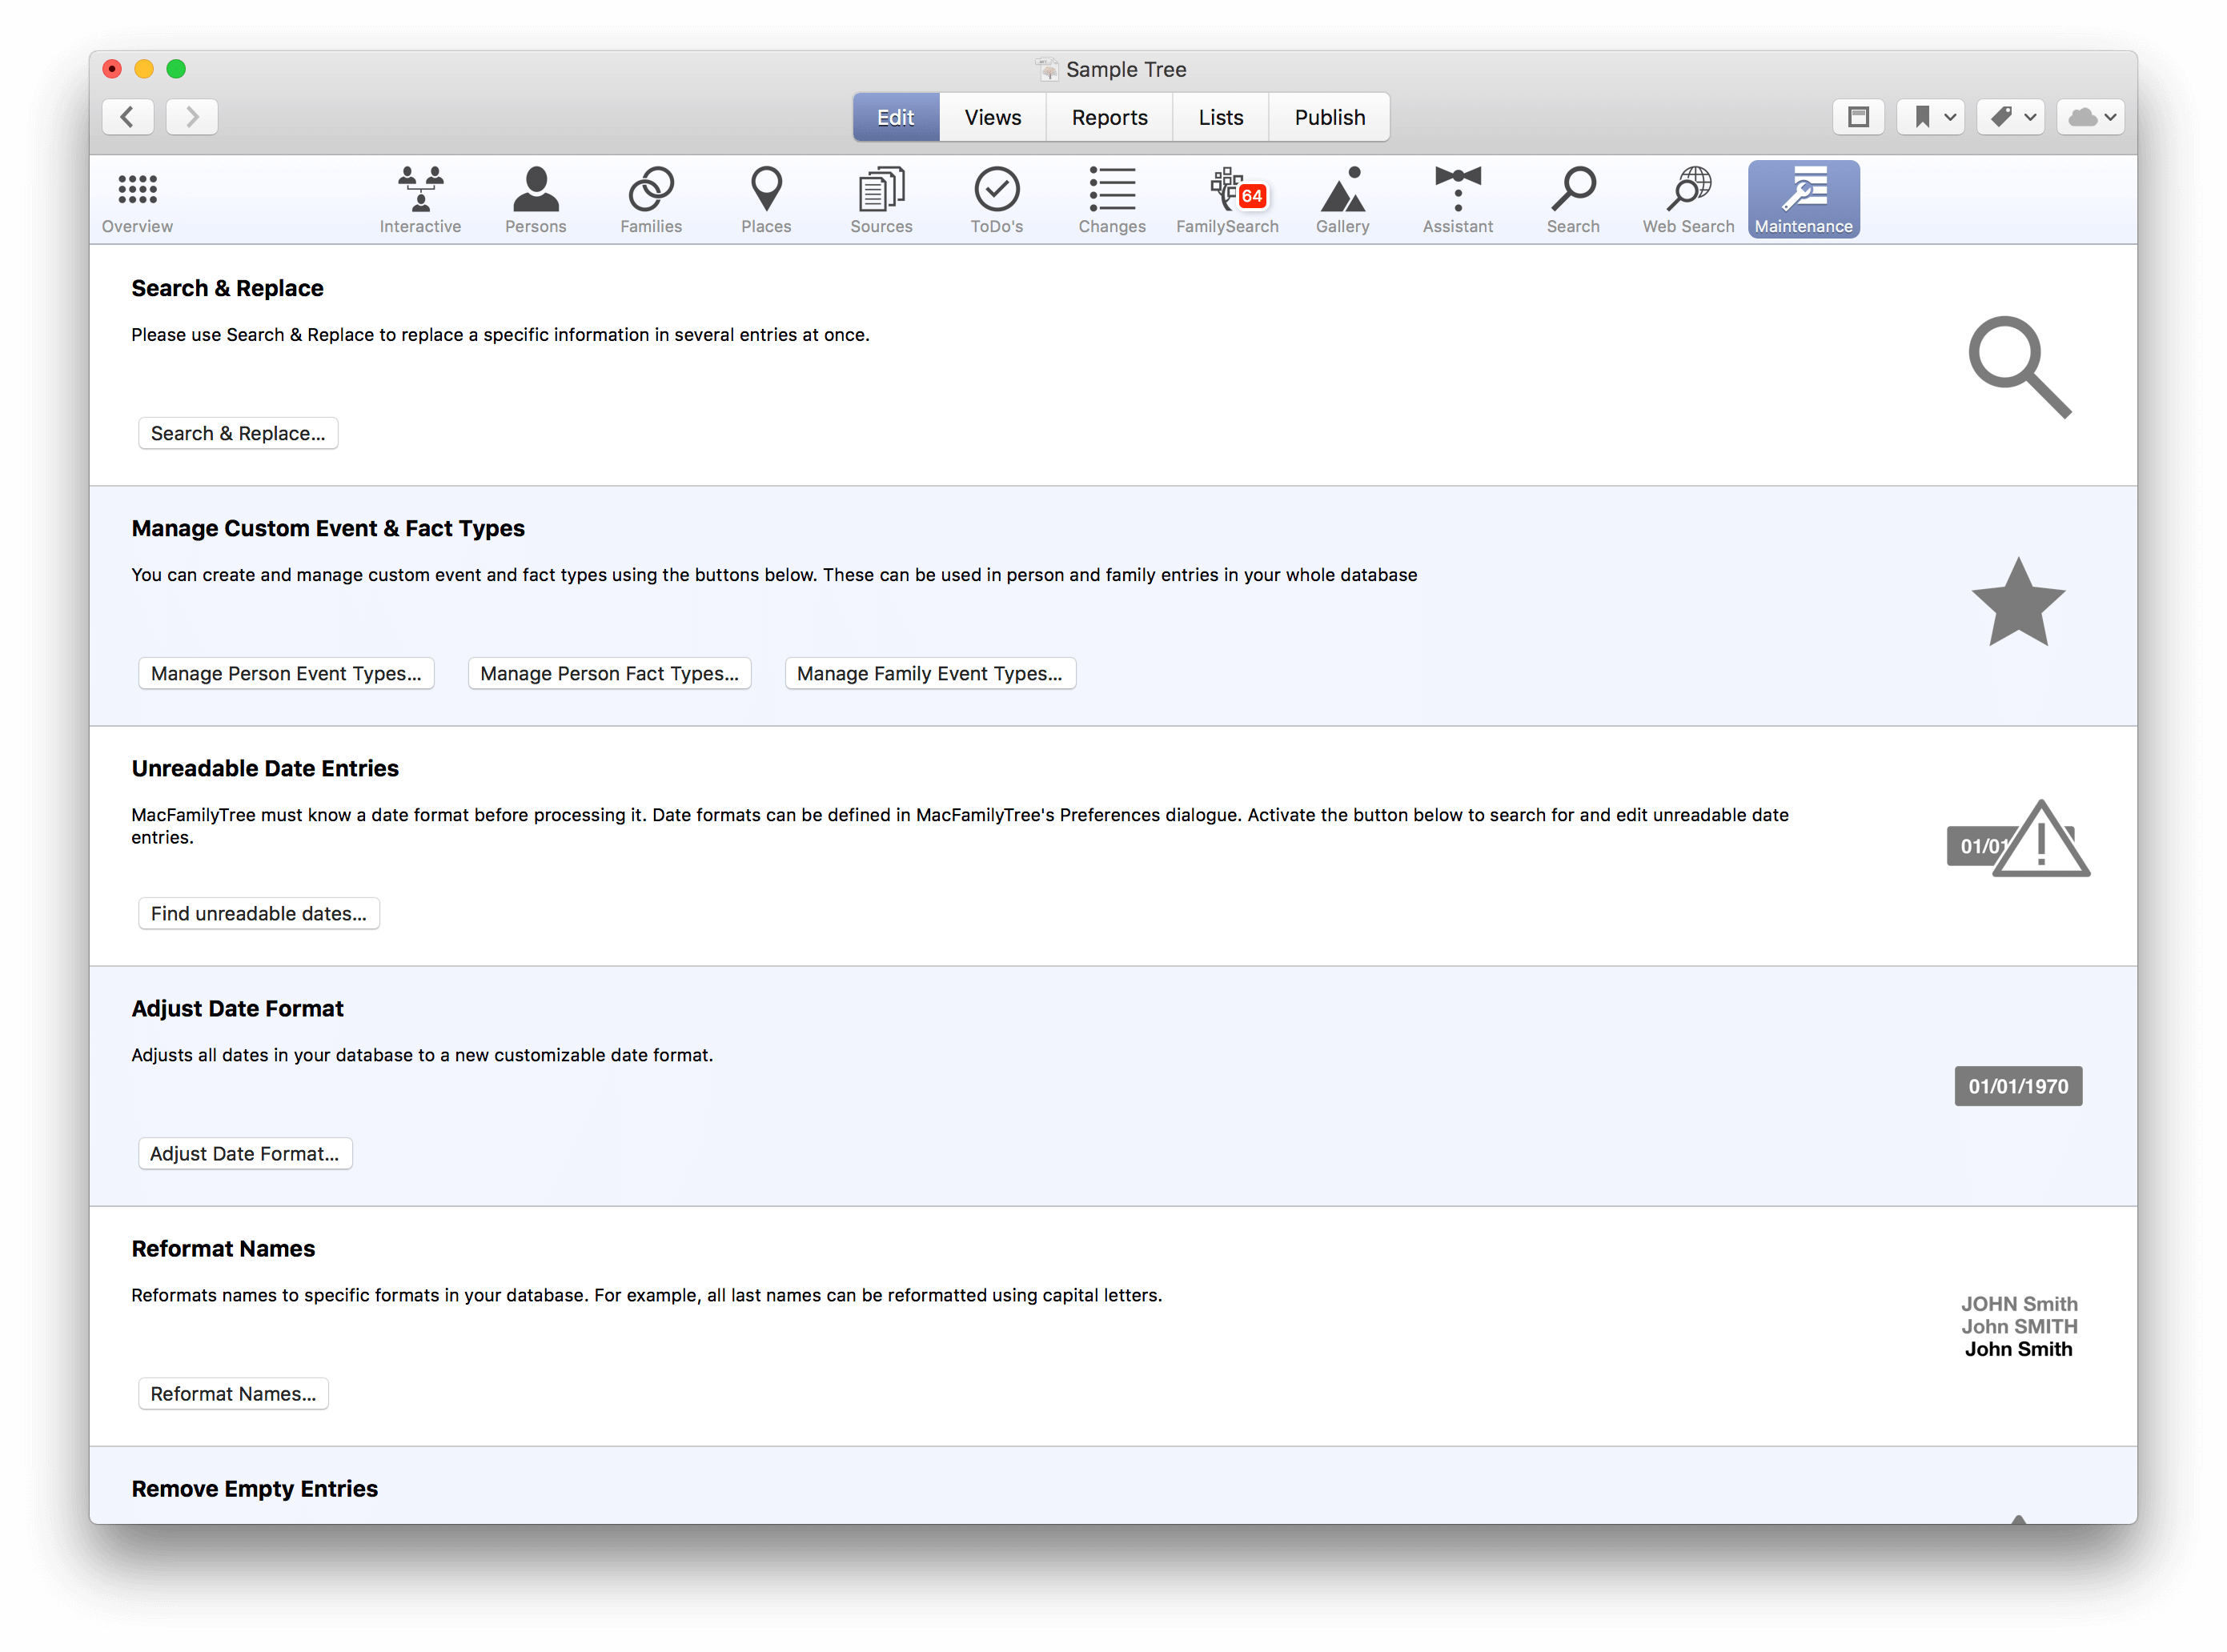2227x1652 pixels.
Task: Open FamilySearch with 64 badge
Action: coord(1227,199)
